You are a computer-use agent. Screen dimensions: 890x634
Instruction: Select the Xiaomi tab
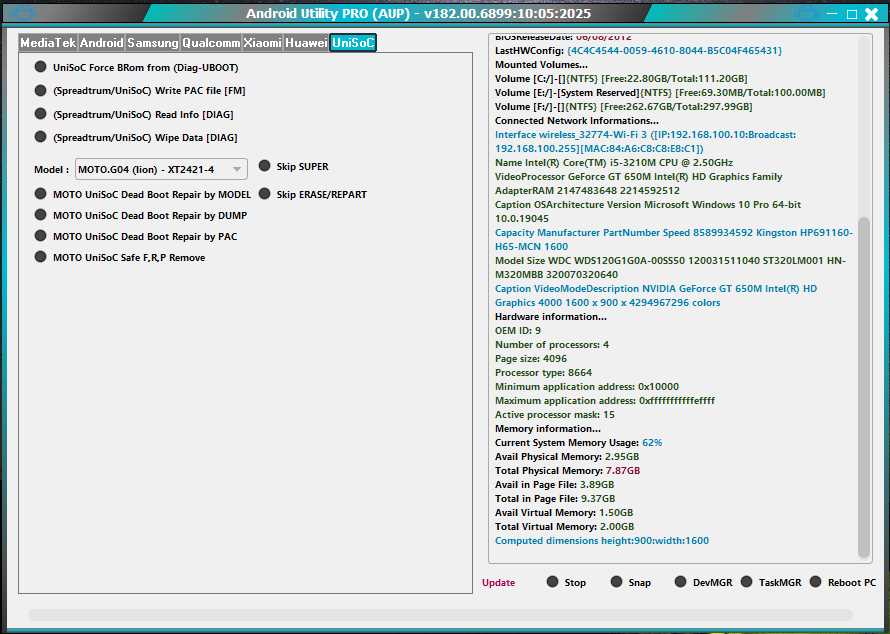point(262,43)
